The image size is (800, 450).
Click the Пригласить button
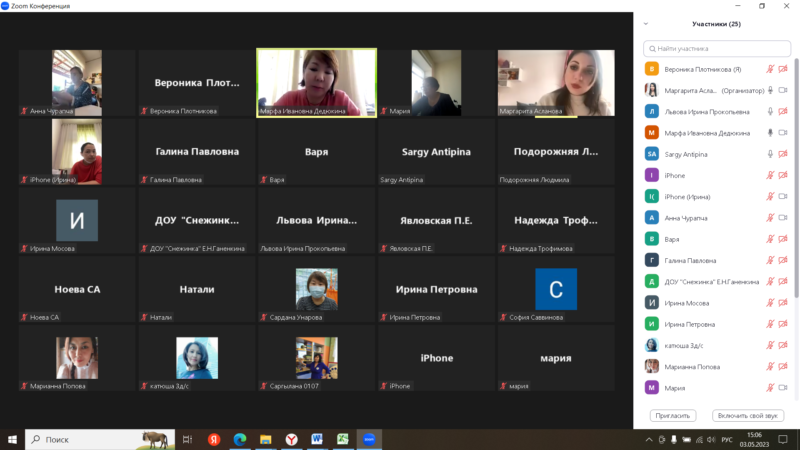coord(672,416)
